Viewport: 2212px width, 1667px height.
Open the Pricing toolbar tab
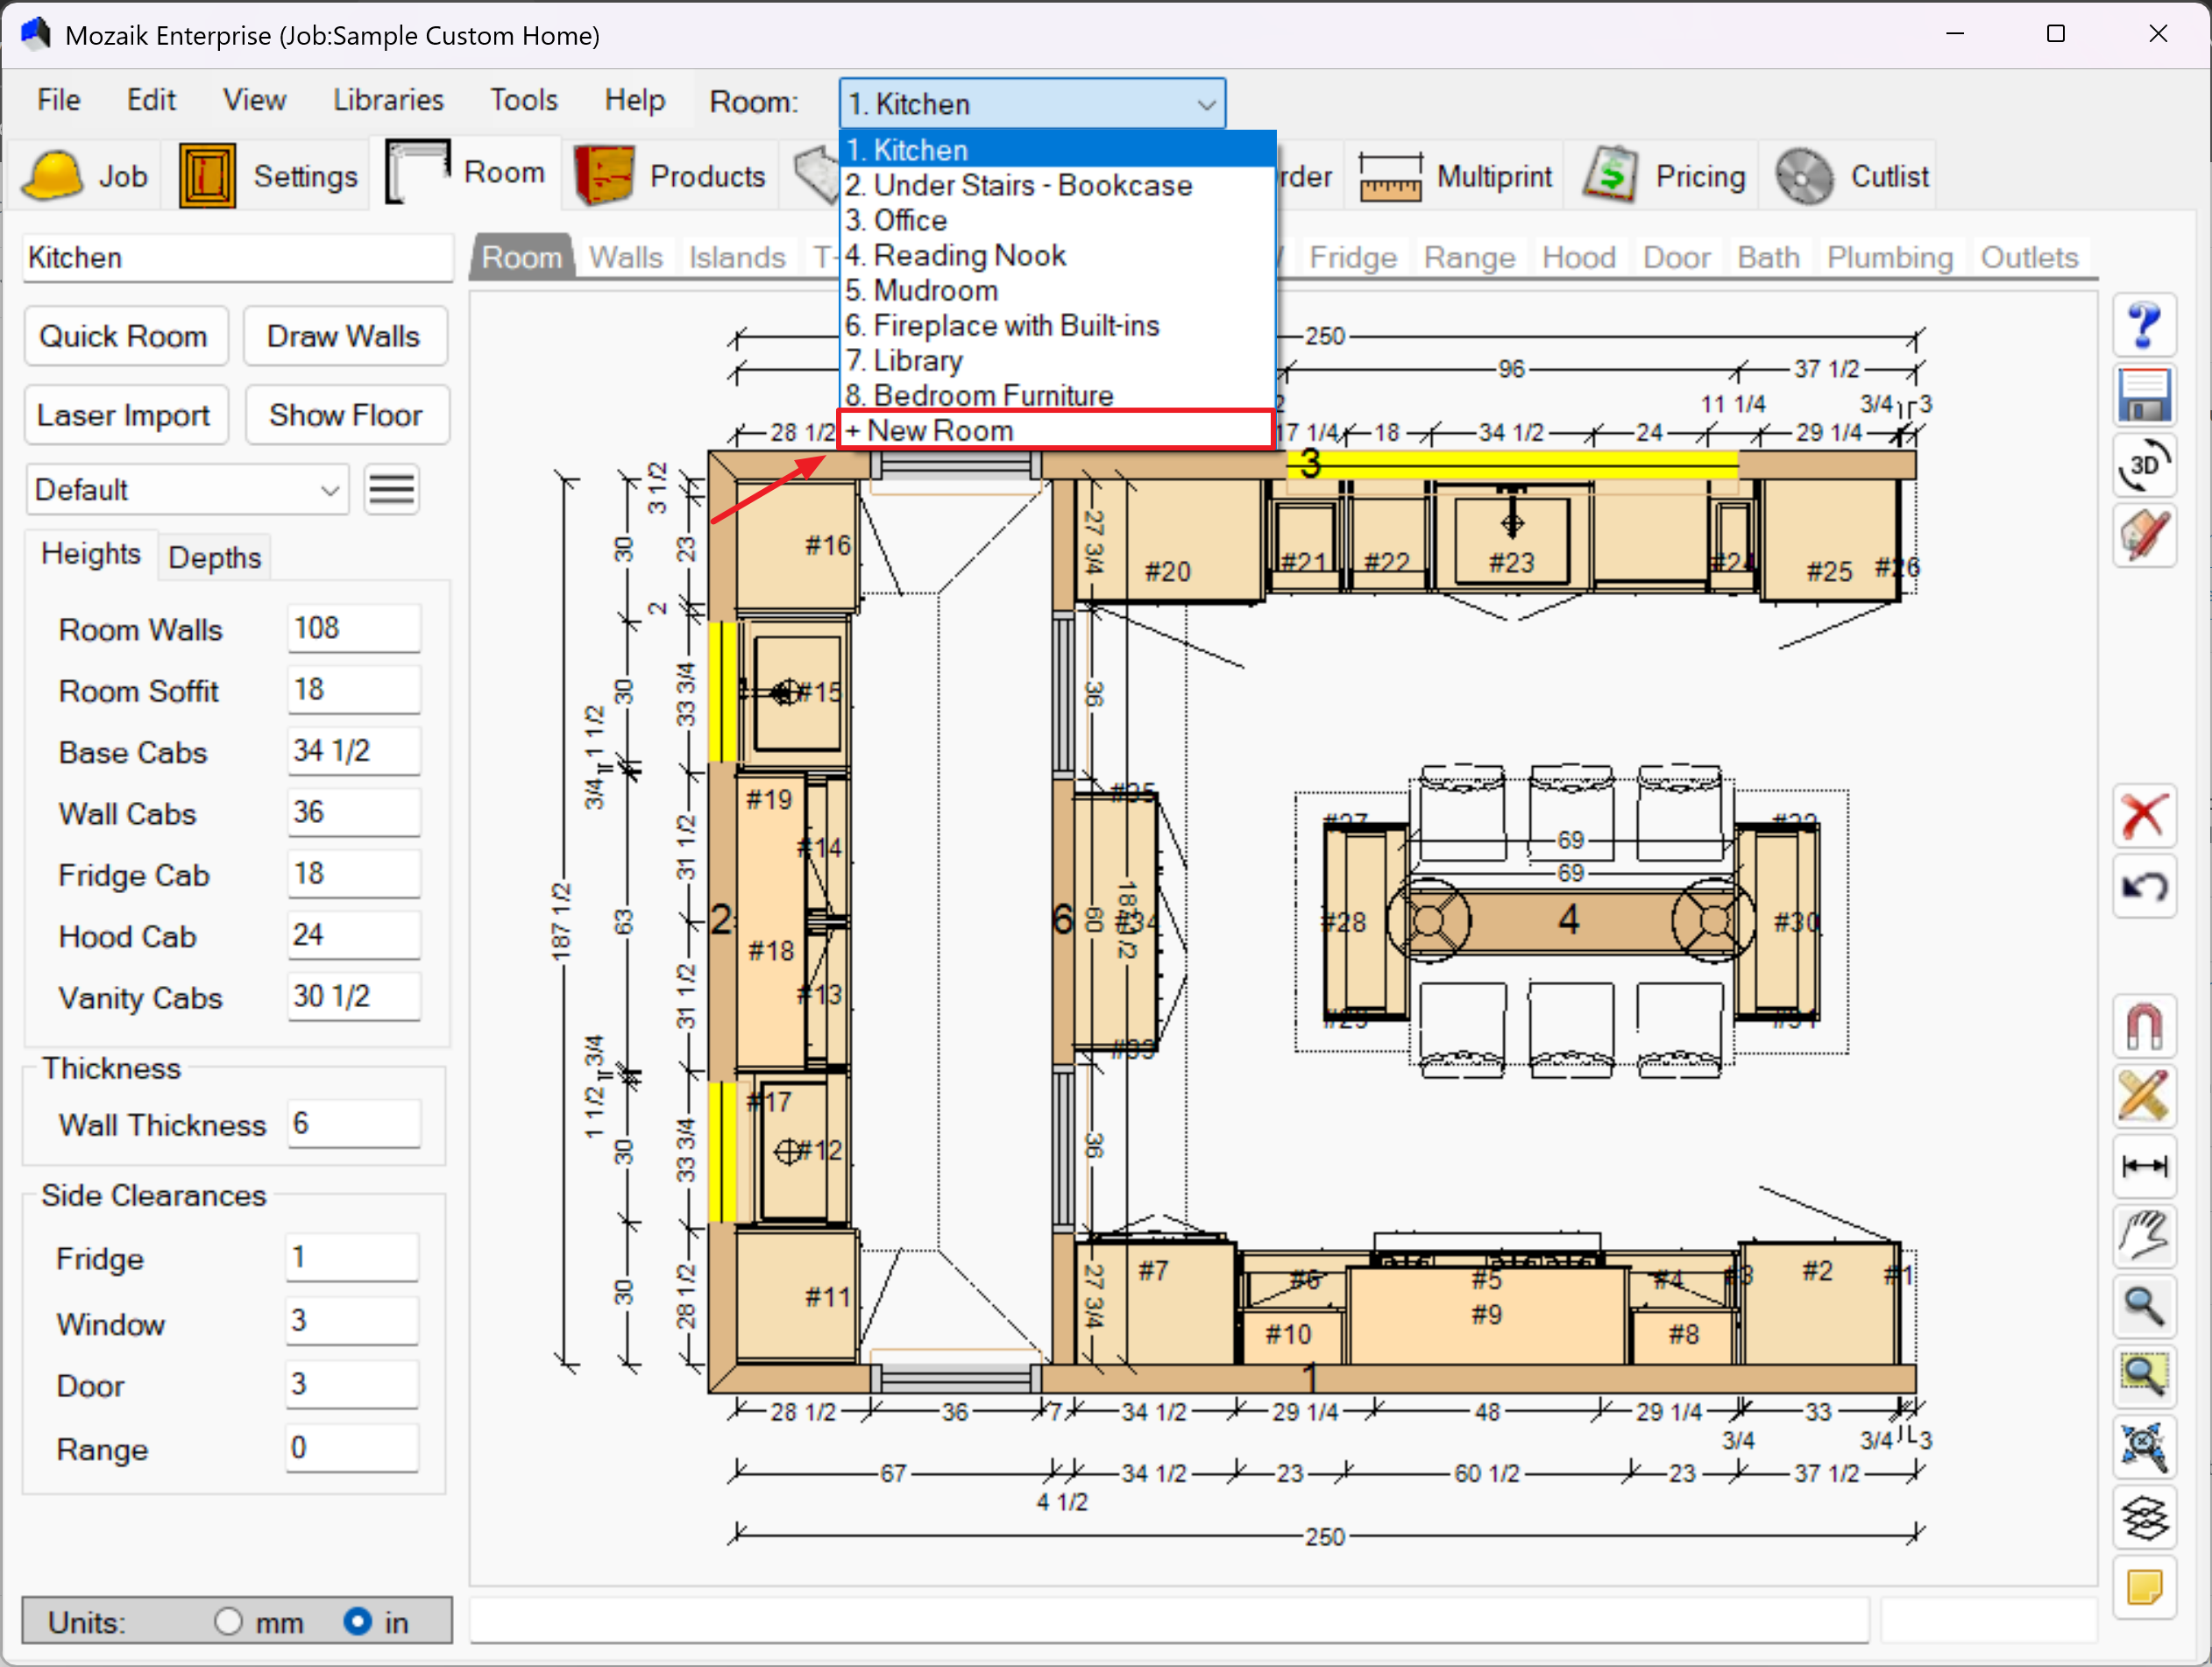[x=1666, y=177]
